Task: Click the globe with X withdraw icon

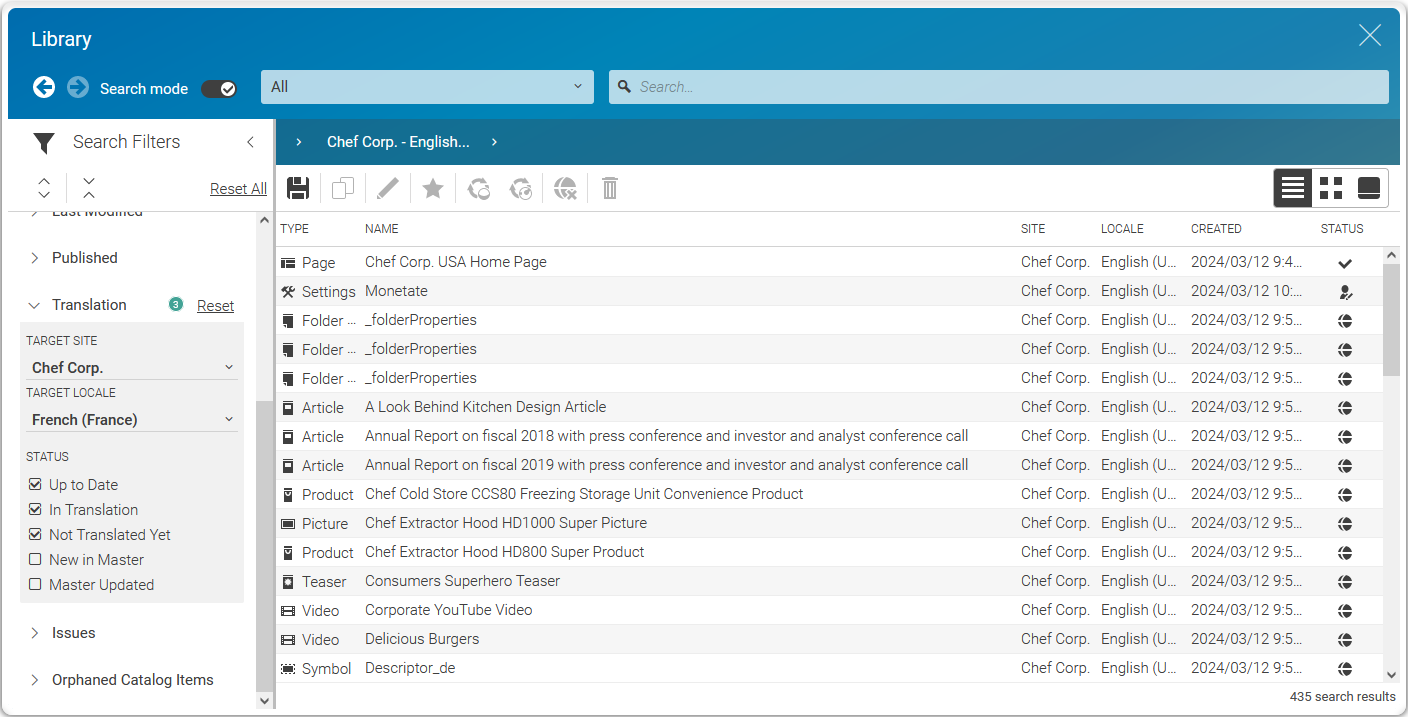Action: click(566, 188)
